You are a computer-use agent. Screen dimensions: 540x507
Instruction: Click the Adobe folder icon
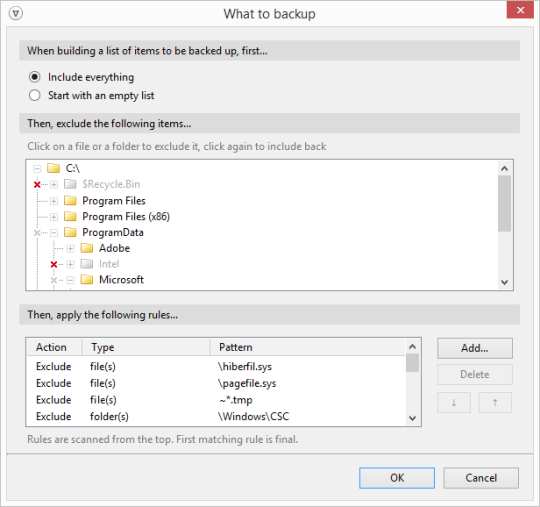(87, 248)
